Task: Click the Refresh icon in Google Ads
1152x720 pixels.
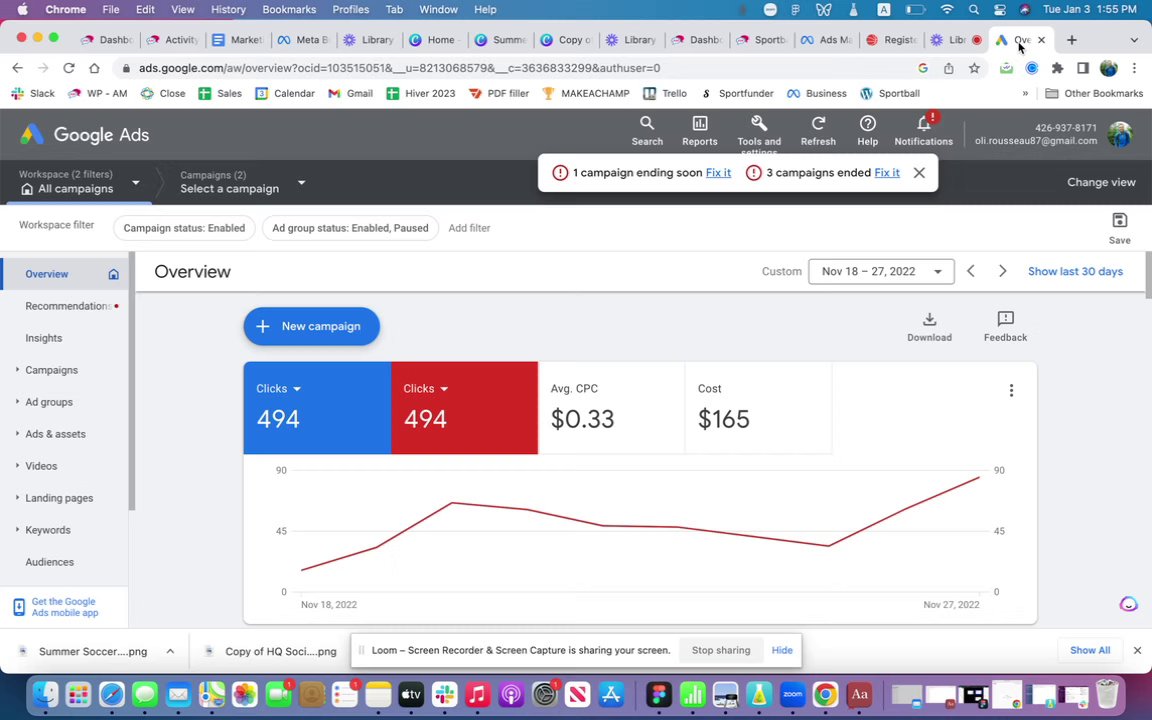Action: tap(818, 130)
